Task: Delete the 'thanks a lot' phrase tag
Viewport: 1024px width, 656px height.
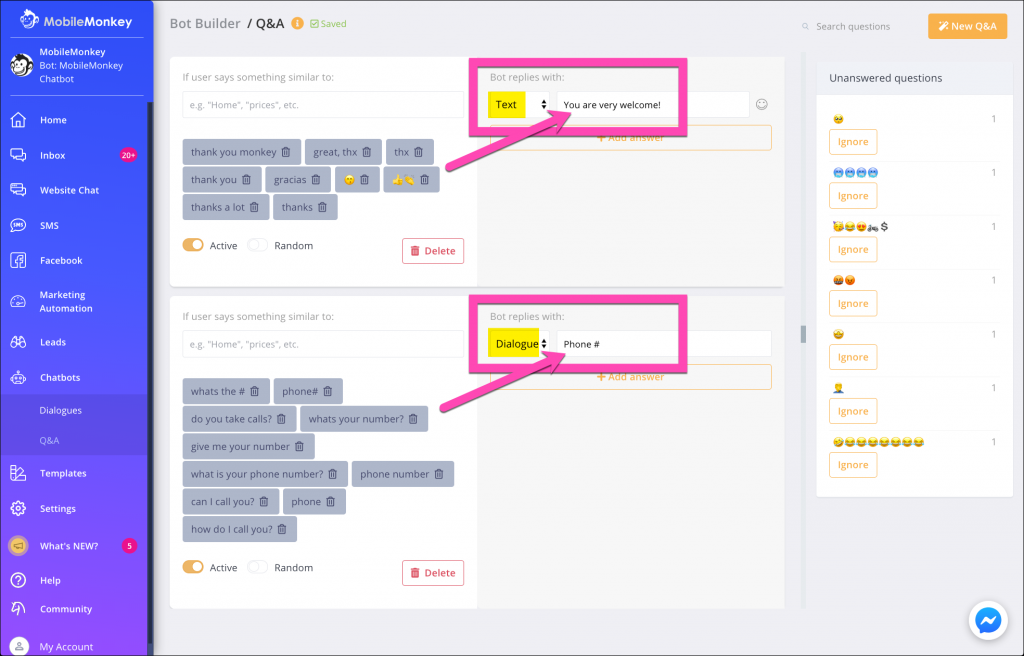Action: click(255, 207)
